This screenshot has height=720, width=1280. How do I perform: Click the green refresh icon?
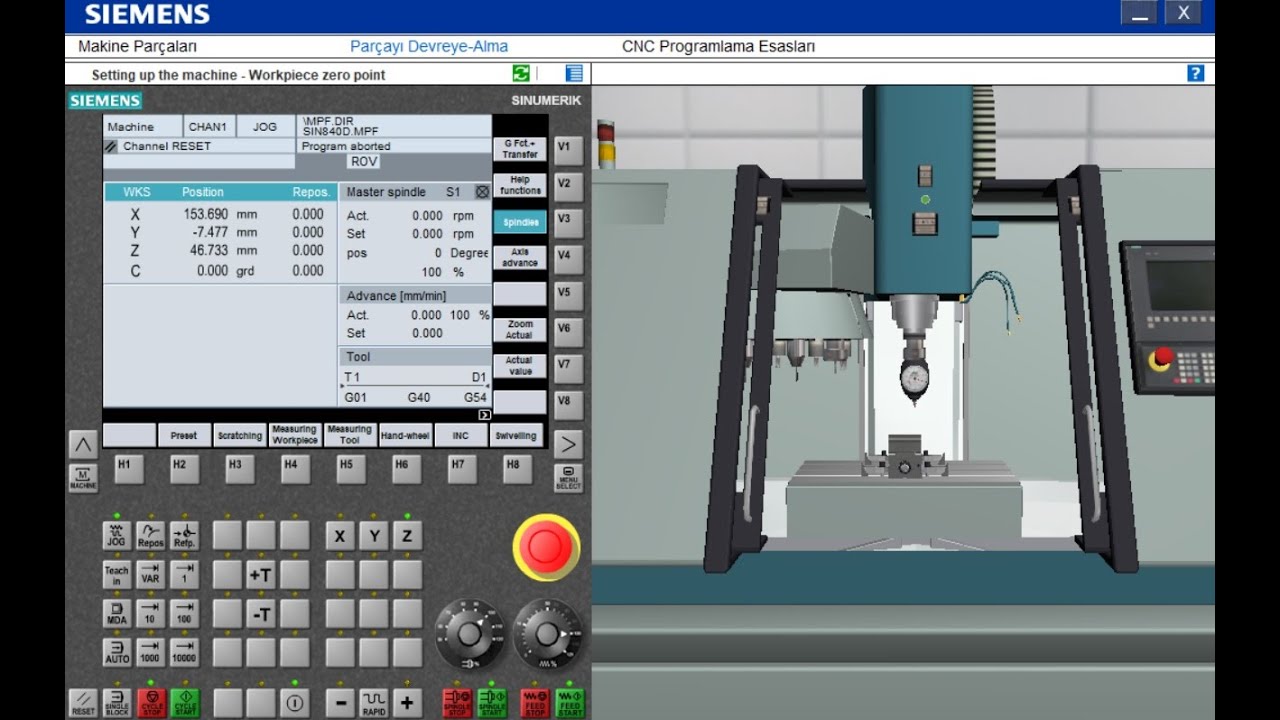click(x=521, y=73)
